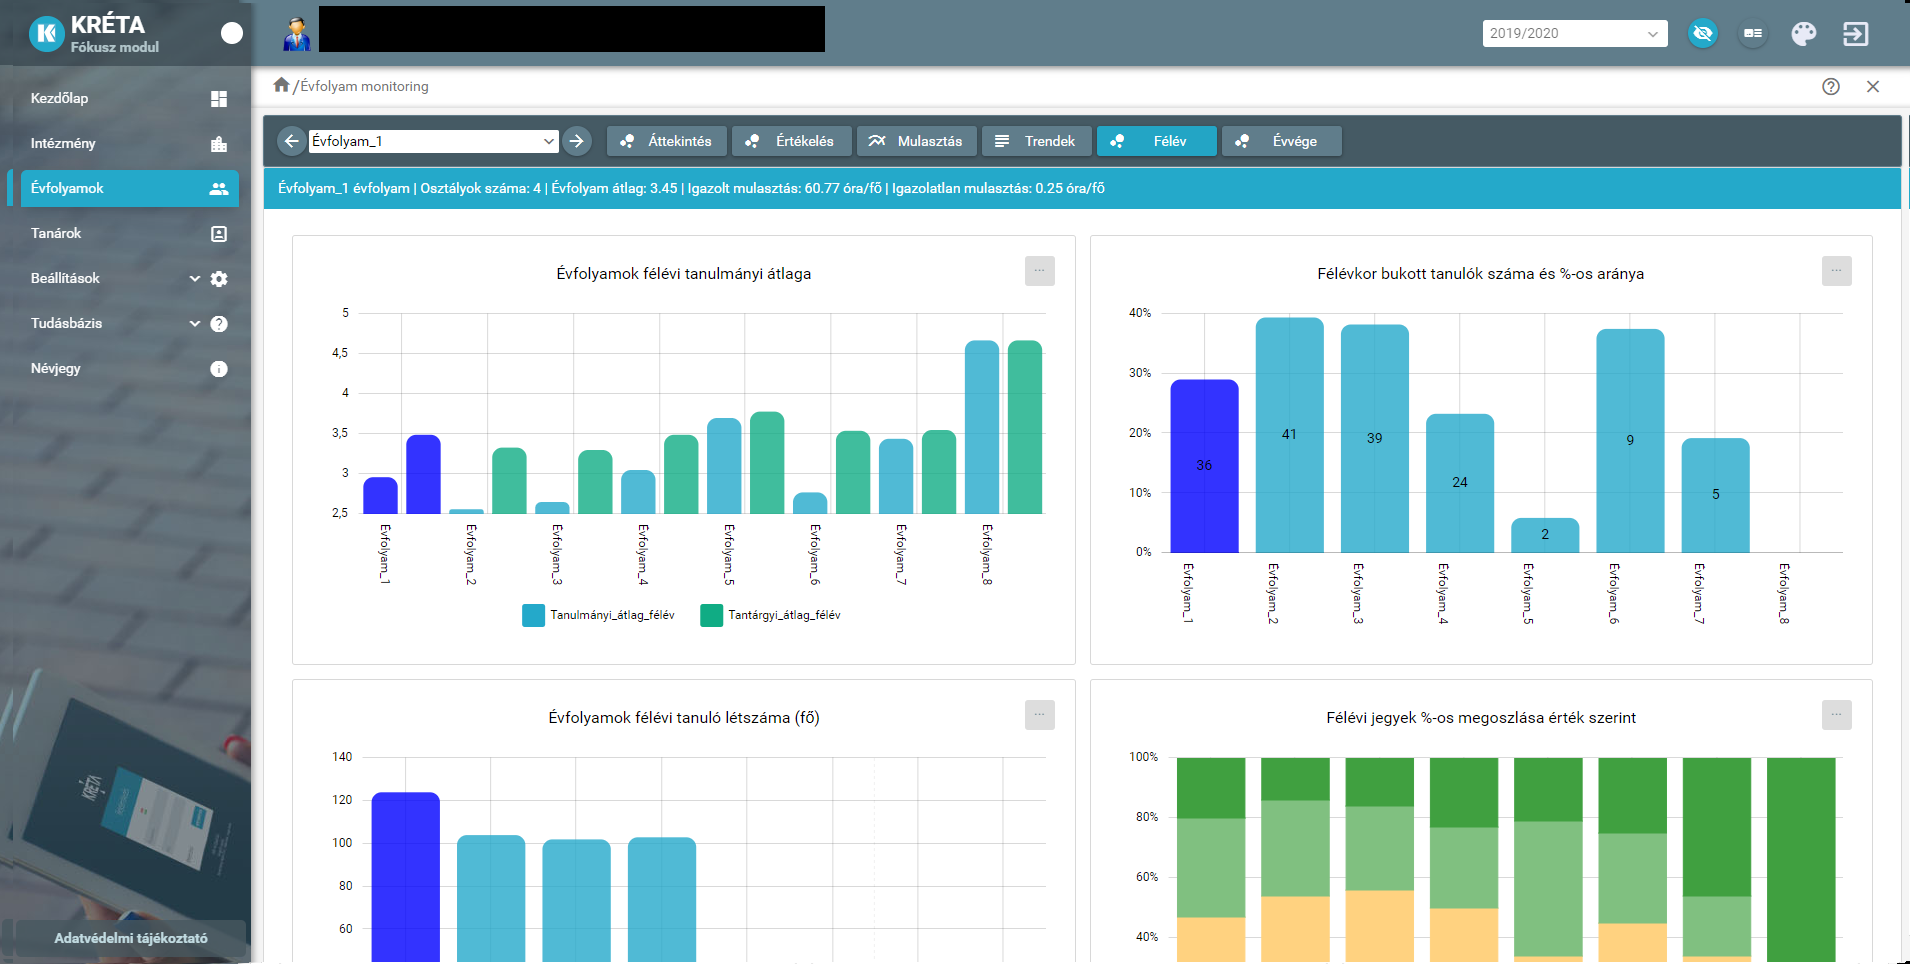Toggle the white sidebar collapse circle
The height and width of the screenshot is (964, 1910).
coord(232,34)
